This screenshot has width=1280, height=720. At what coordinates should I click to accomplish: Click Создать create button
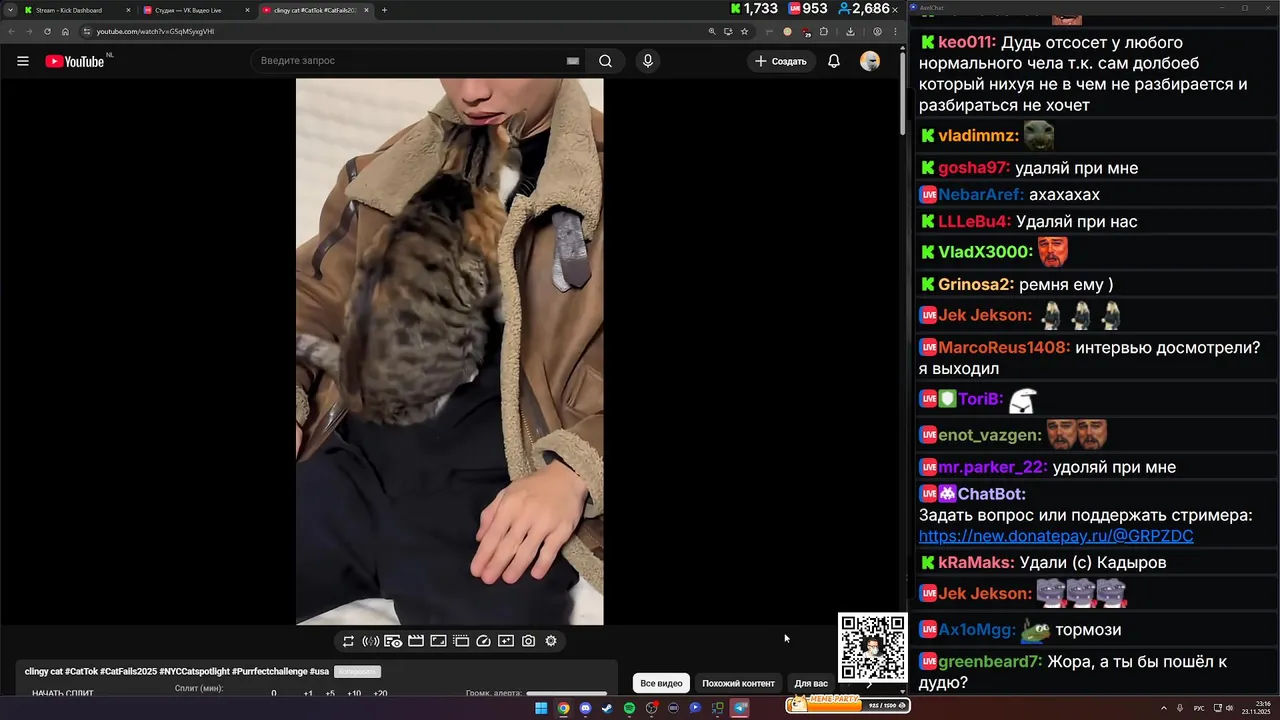click(780, 61)
